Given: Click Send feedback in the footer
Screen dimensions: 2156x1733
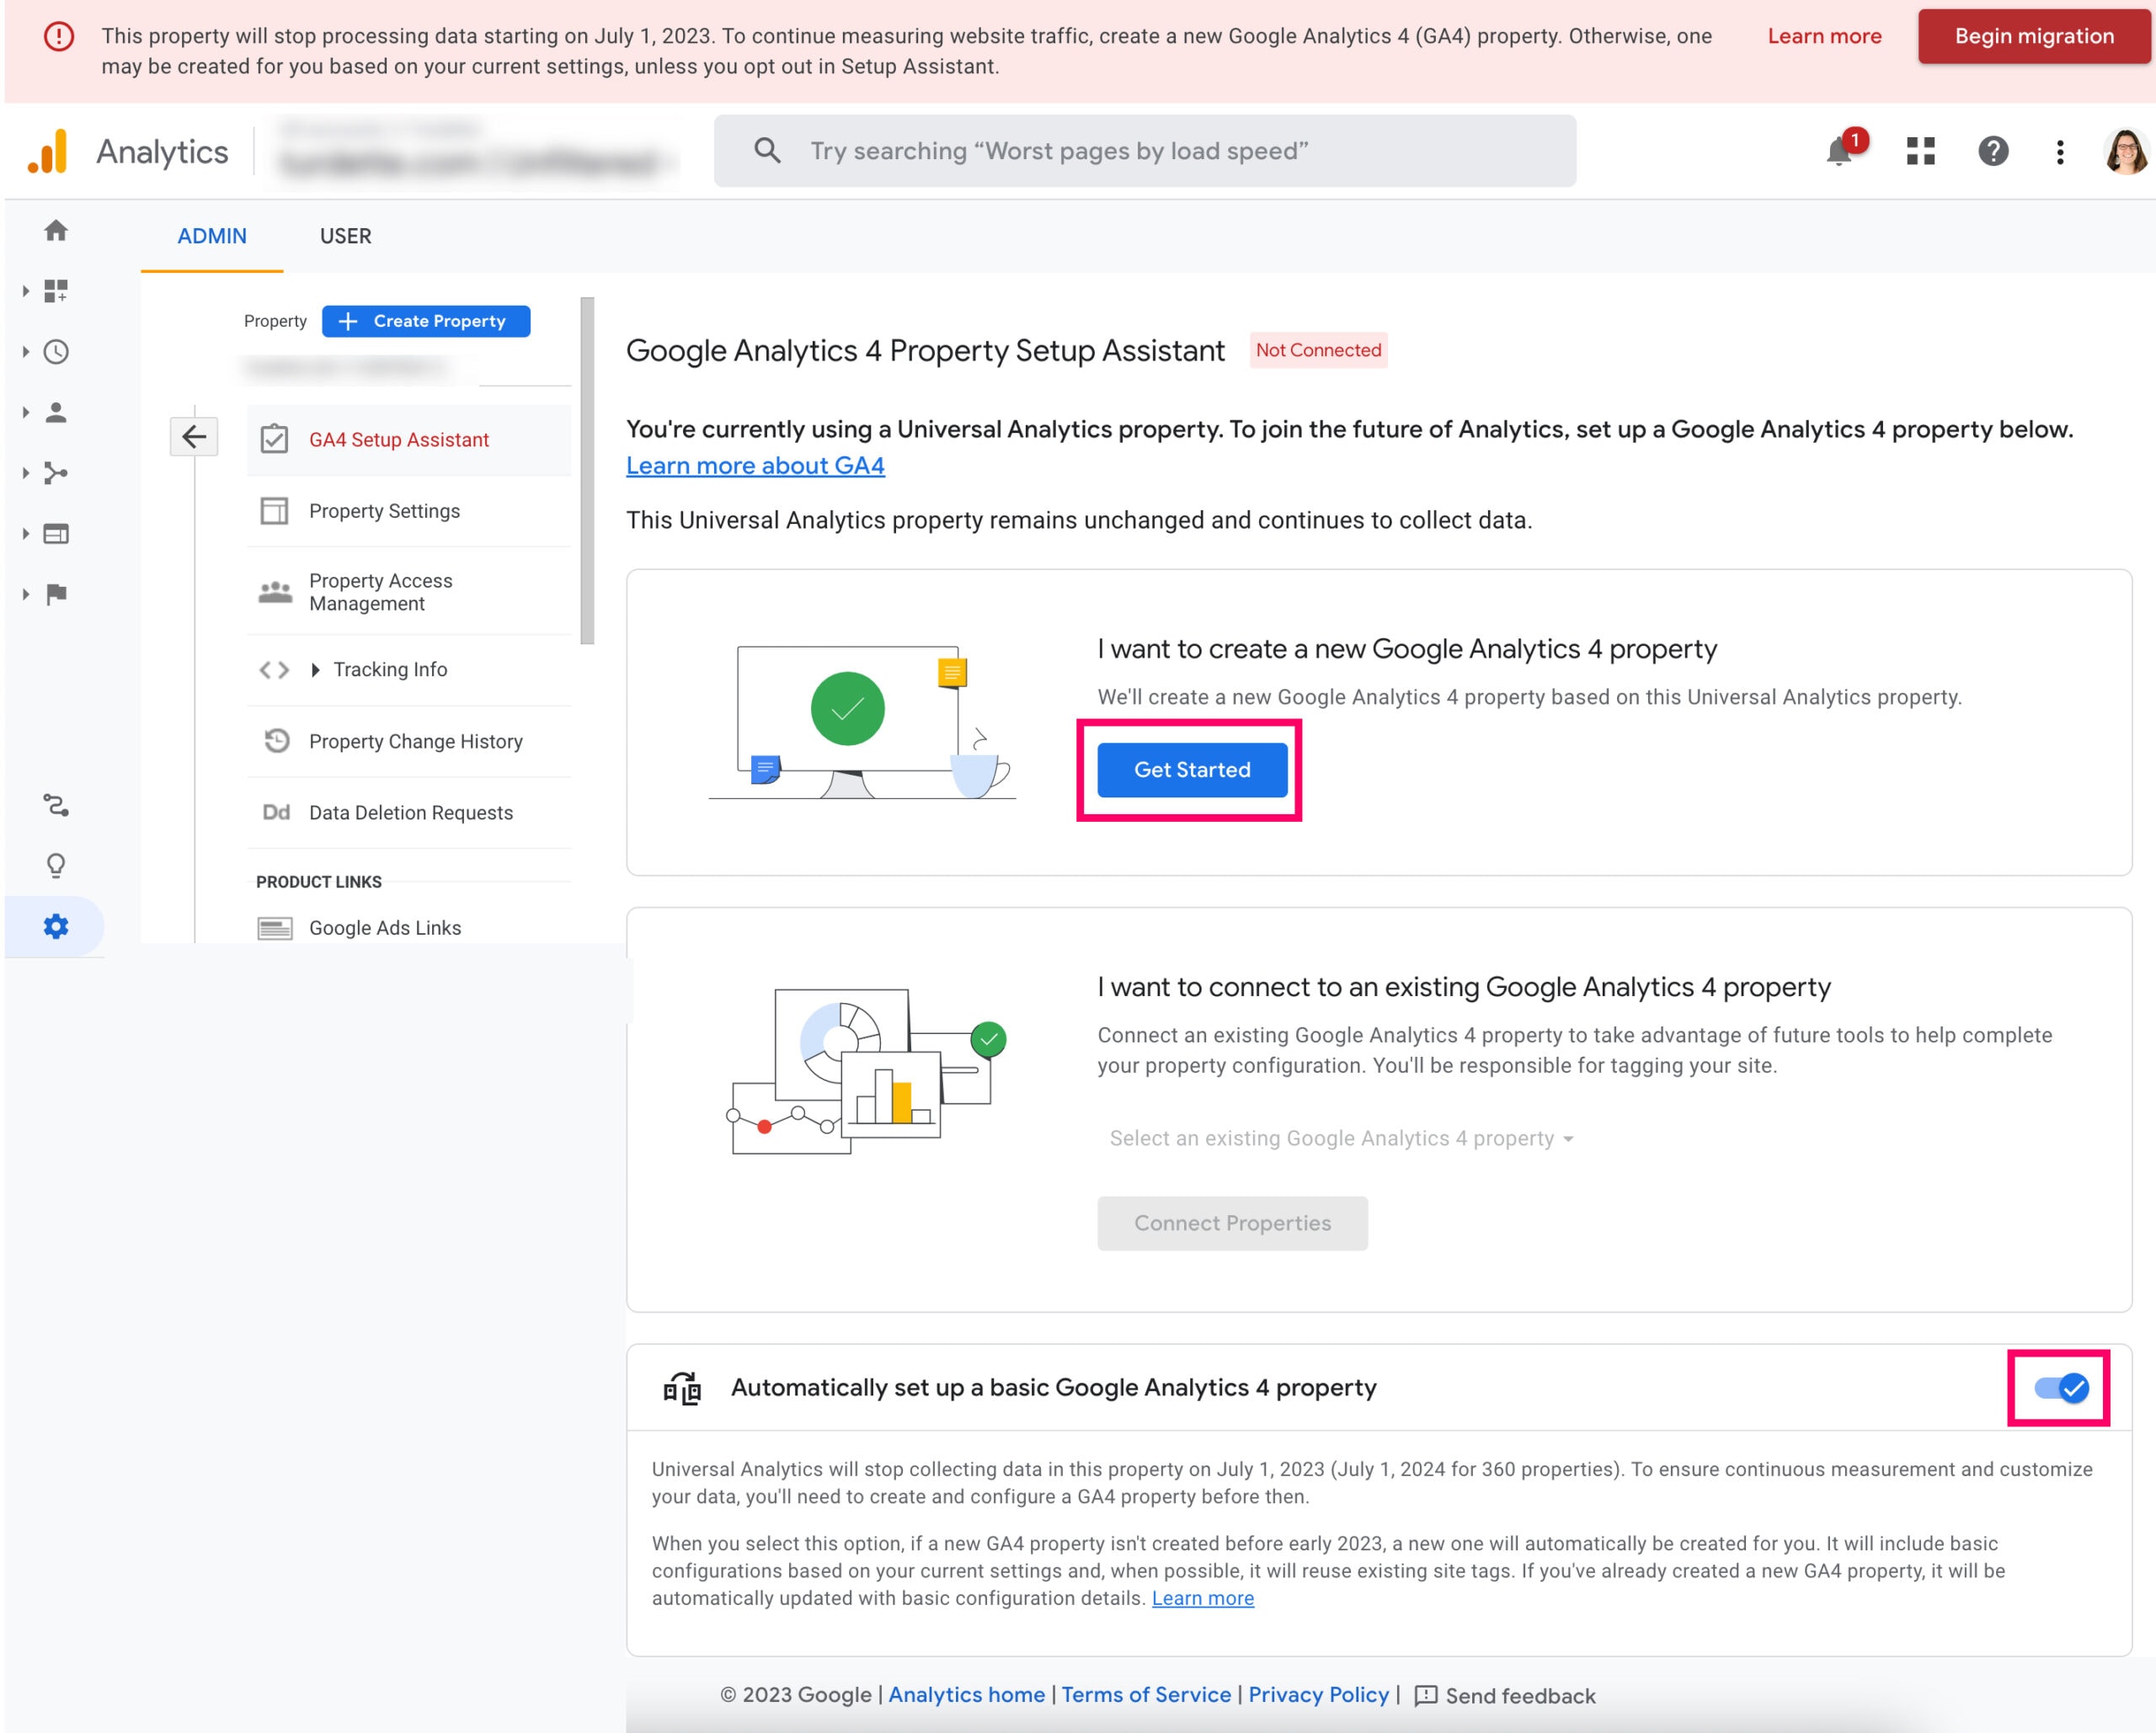Looking at the screenshot, I should click(1519, 1696).
